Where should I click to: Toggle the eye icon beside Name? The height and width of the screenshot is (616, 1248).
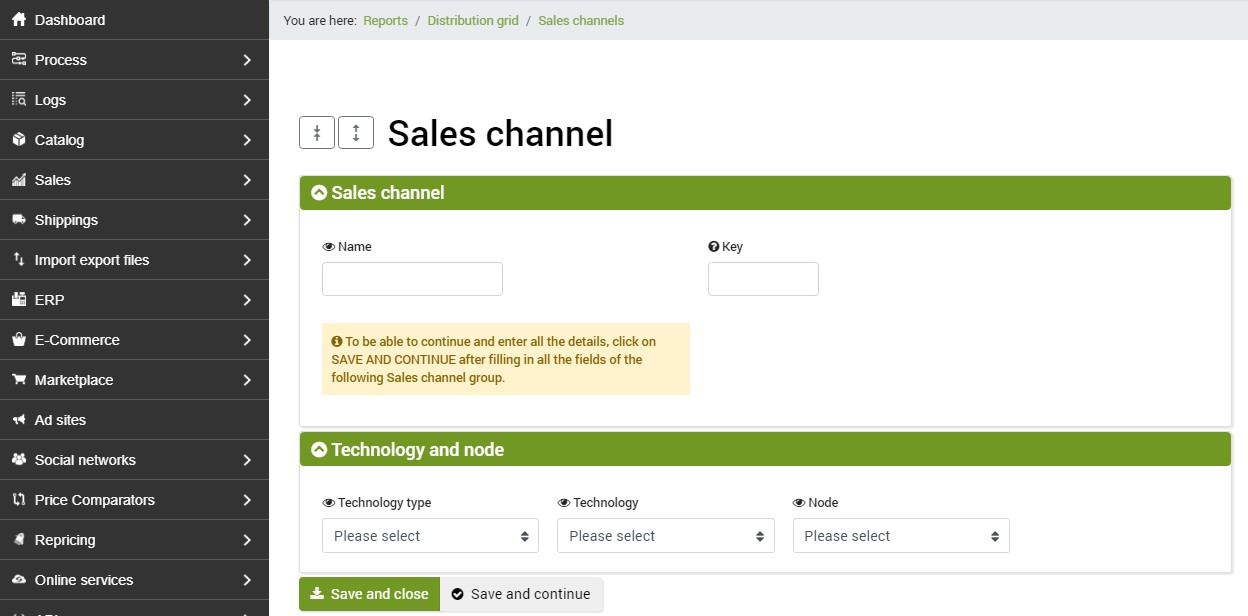329,247
